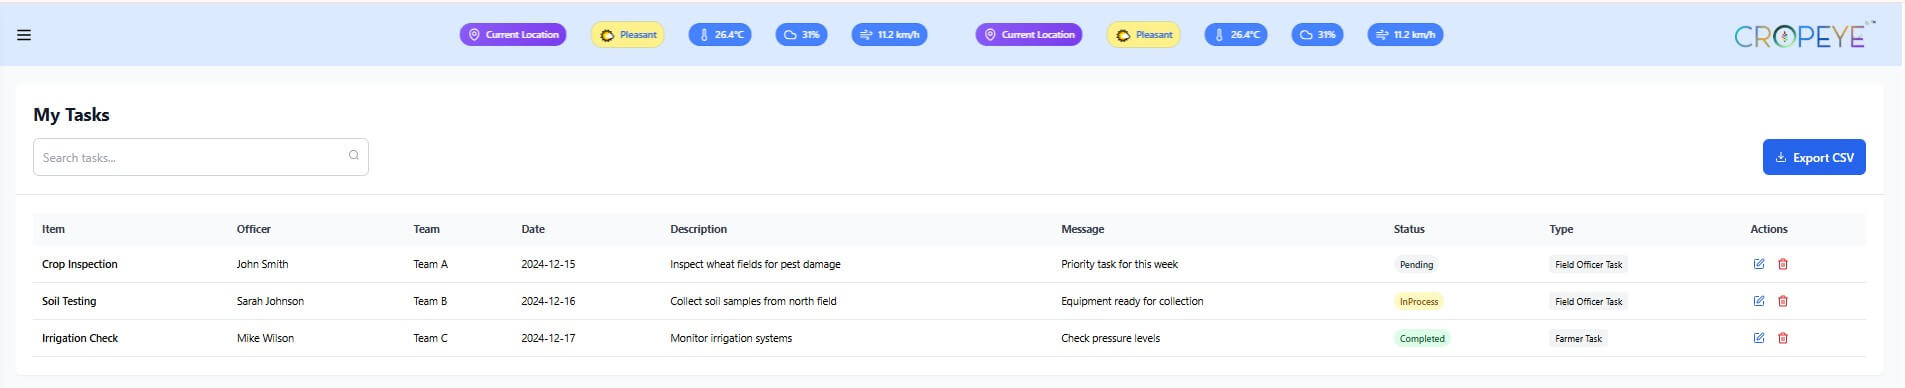Select the Soil Testing item cell
Viewport: 1905px width, 388px height.
click(x=69, y=301)
